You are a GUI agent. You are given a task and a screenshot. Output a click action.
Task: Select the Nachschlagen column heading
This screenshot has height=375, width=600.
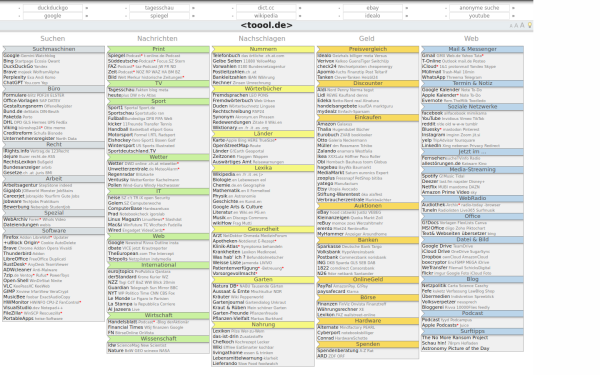(262, 38)
